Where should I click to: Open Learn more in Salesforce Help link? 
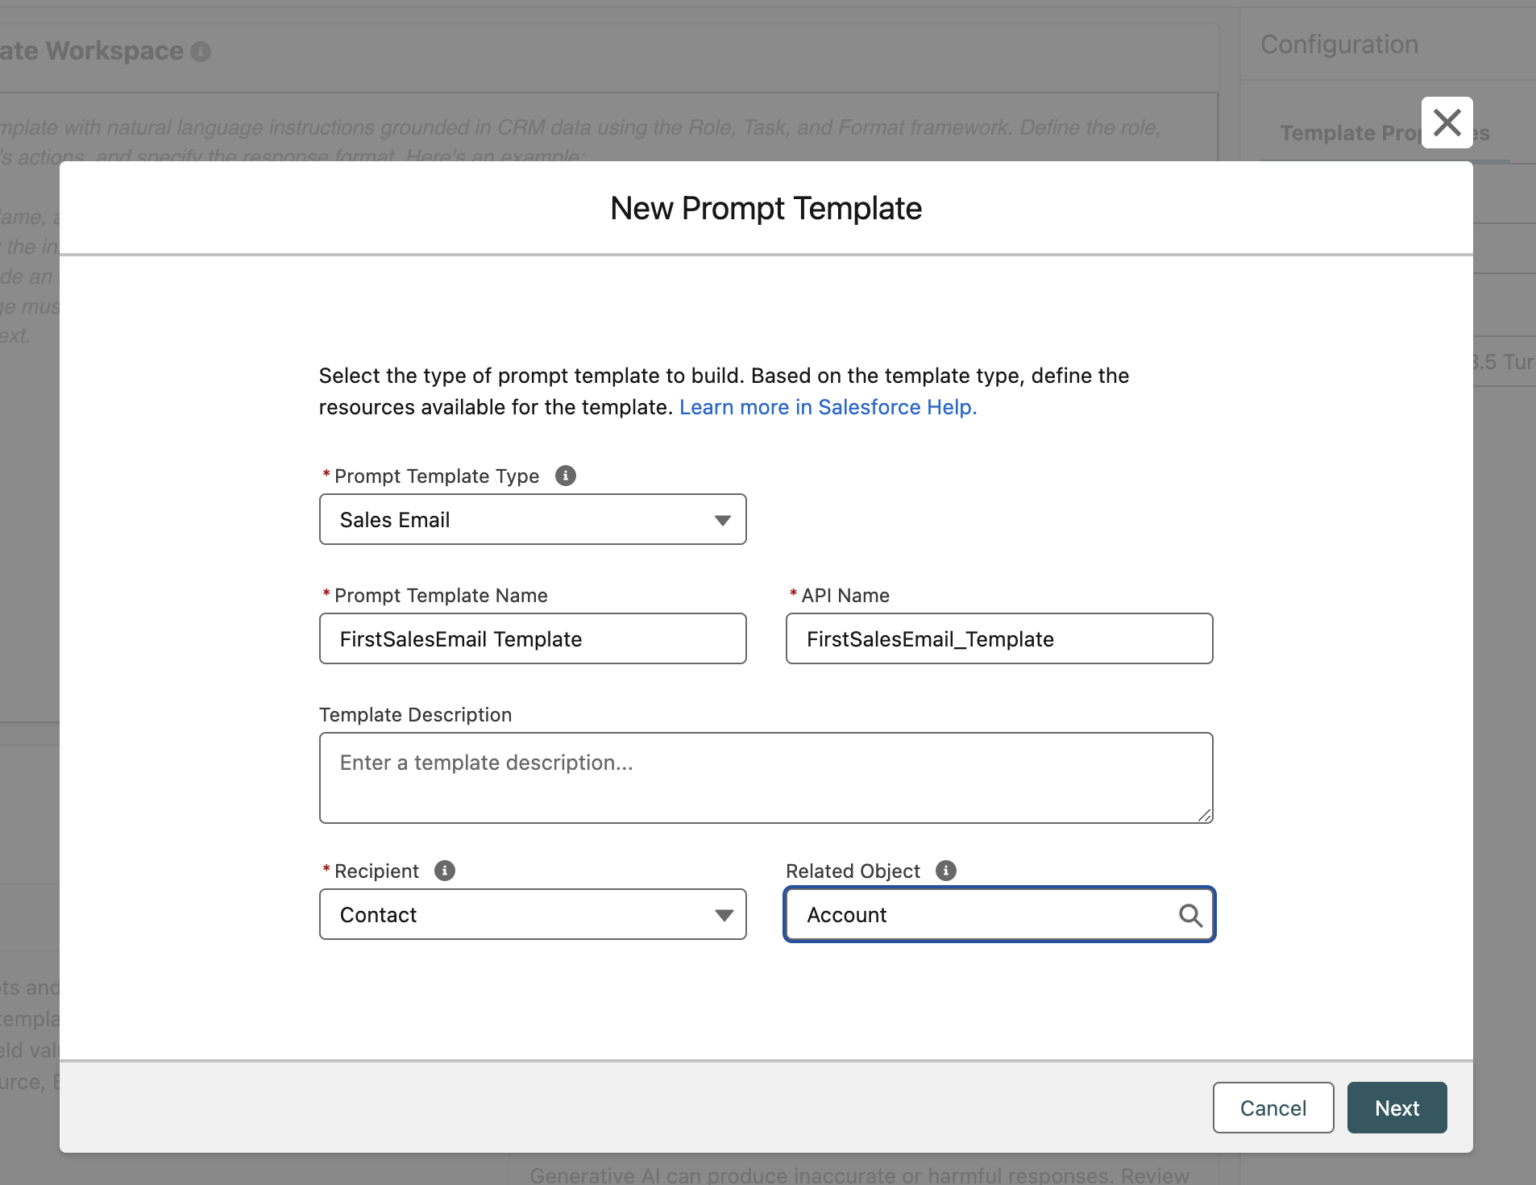coord(827,407)
